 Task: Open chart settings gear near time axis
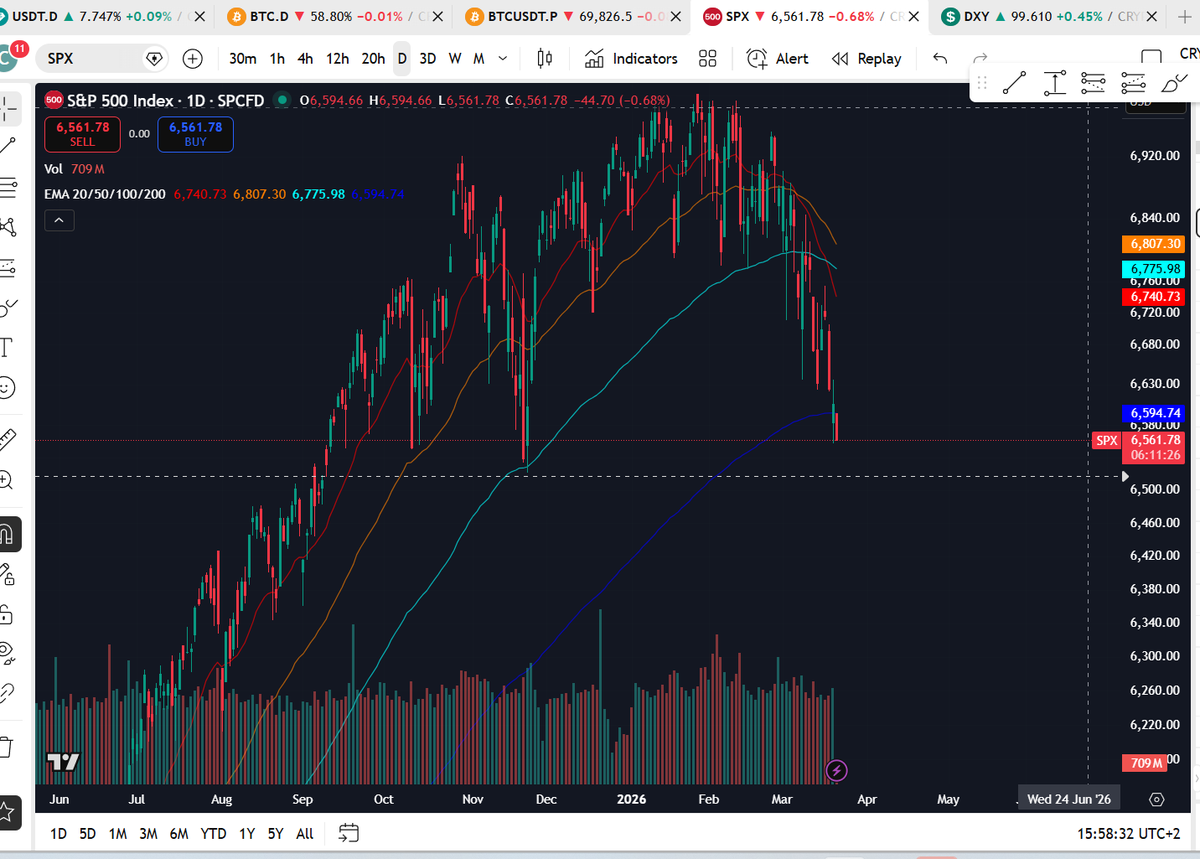point(1157,799)
